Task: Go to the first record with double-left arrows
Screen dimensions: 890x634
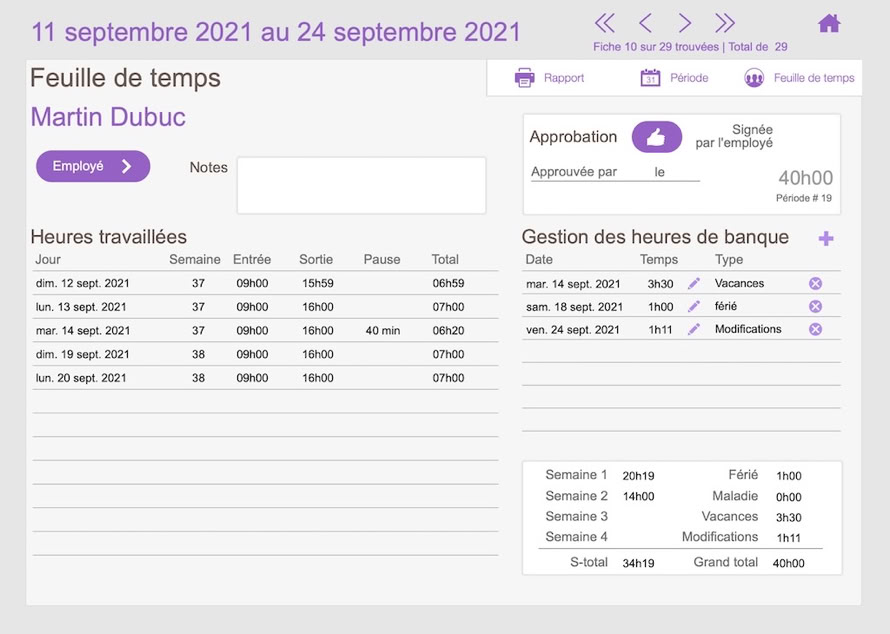Action: pyautogui.click(x=604, y=23)
